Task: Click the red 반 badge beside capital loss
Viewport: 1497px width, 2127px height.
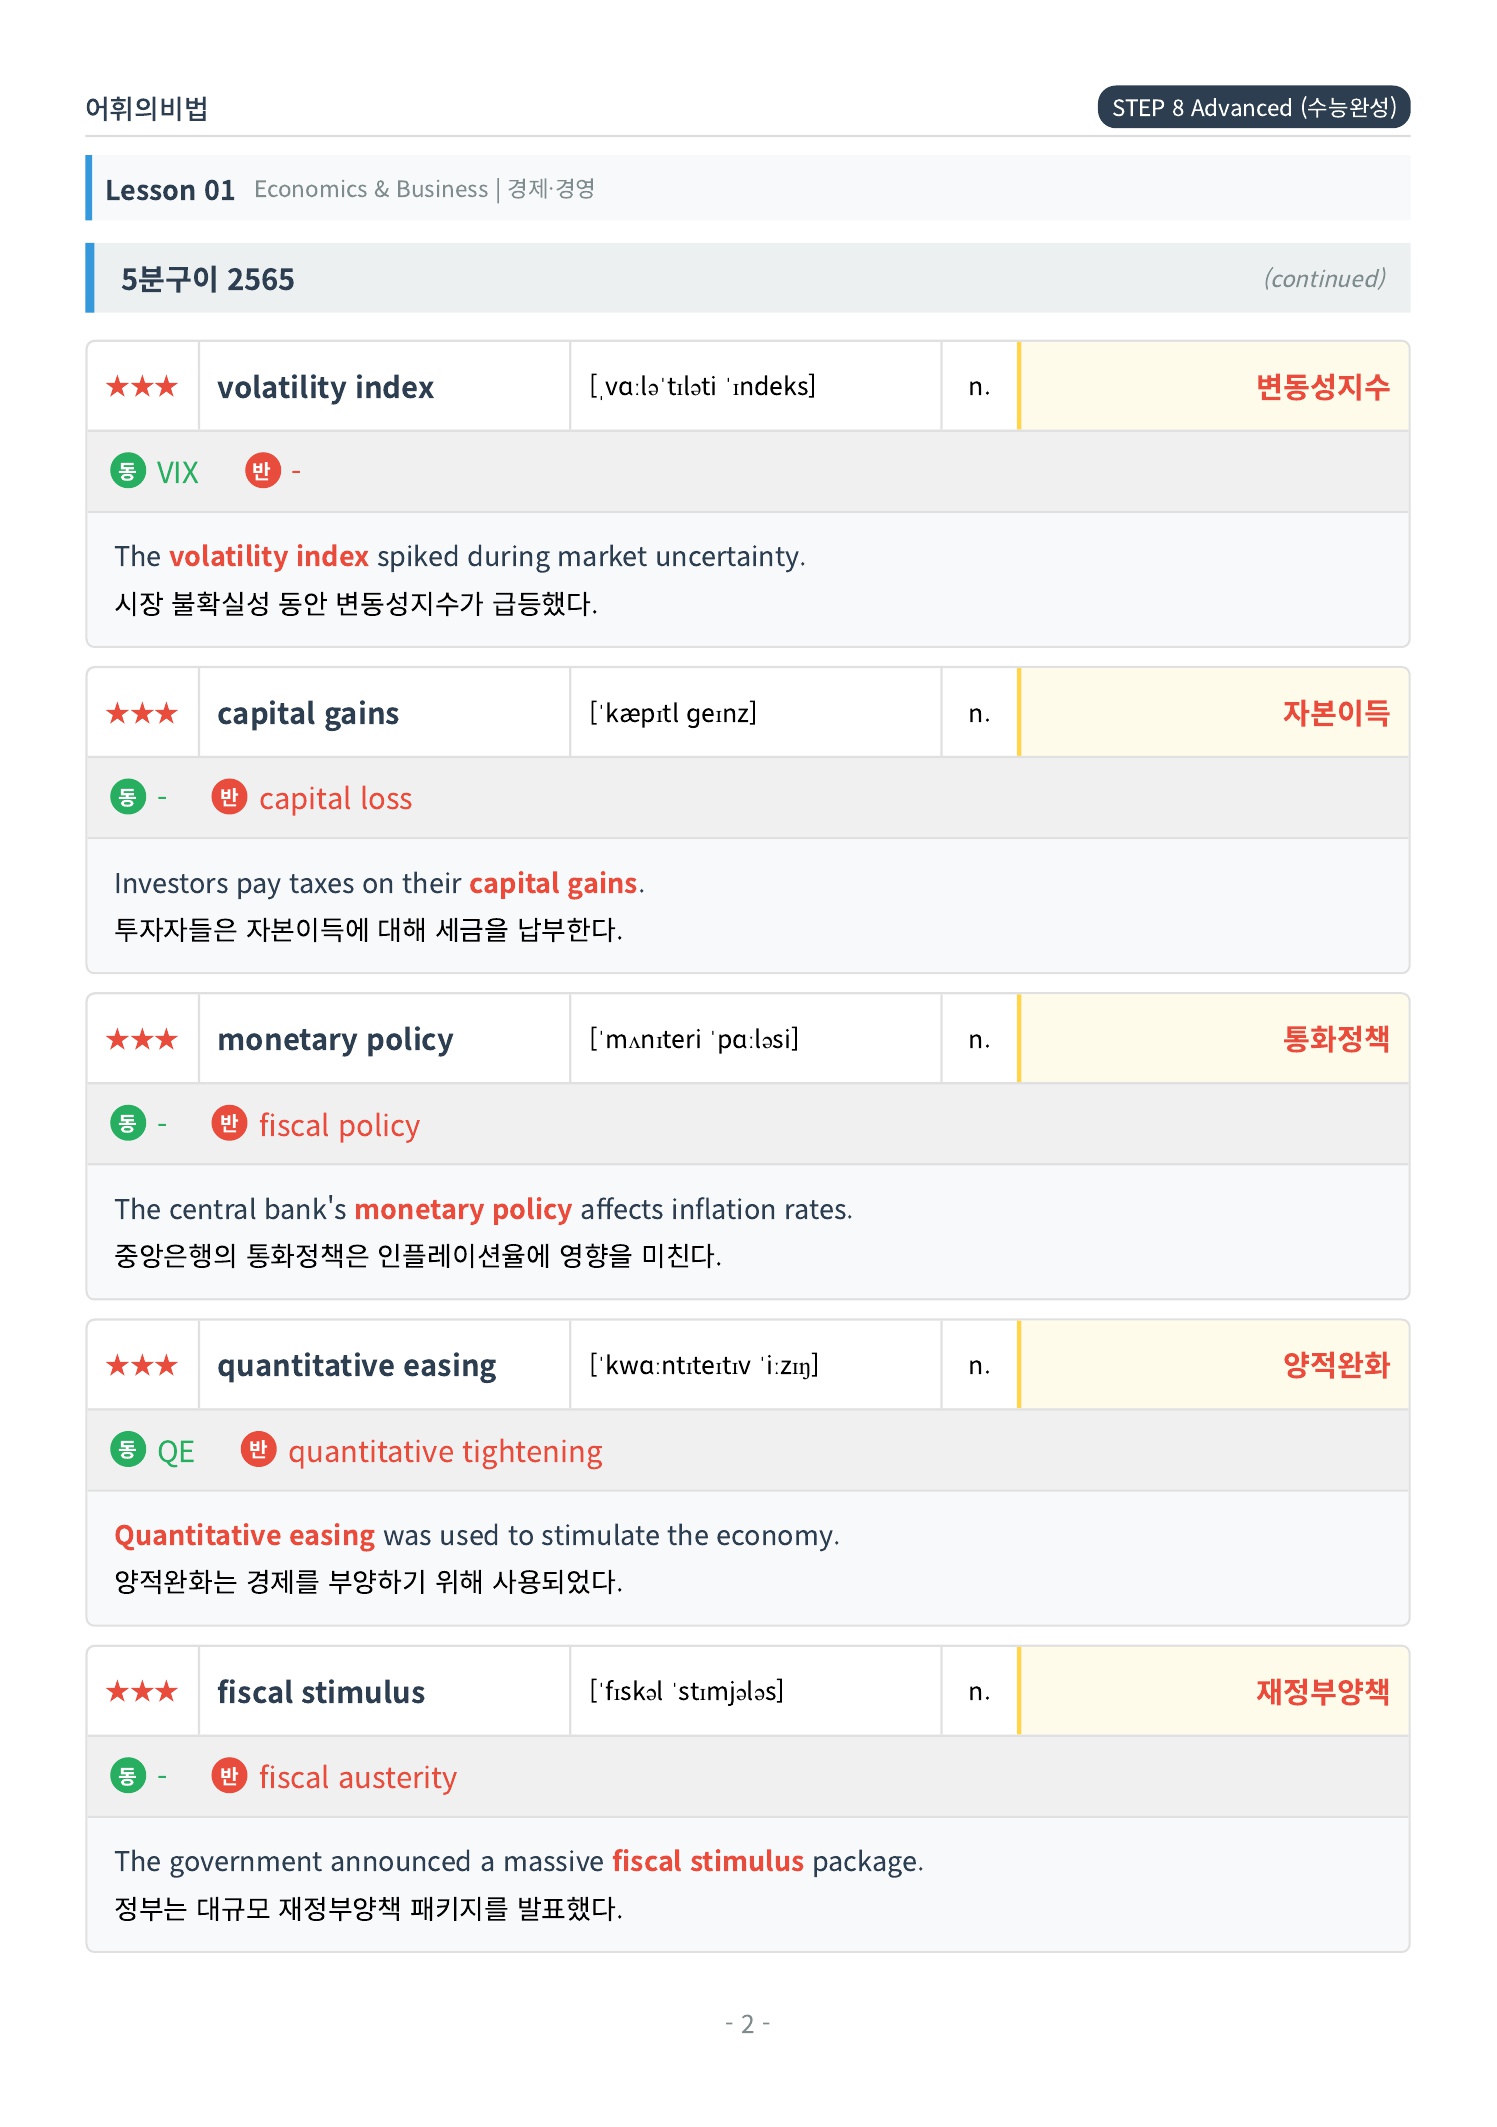Action: pos(229,796)
